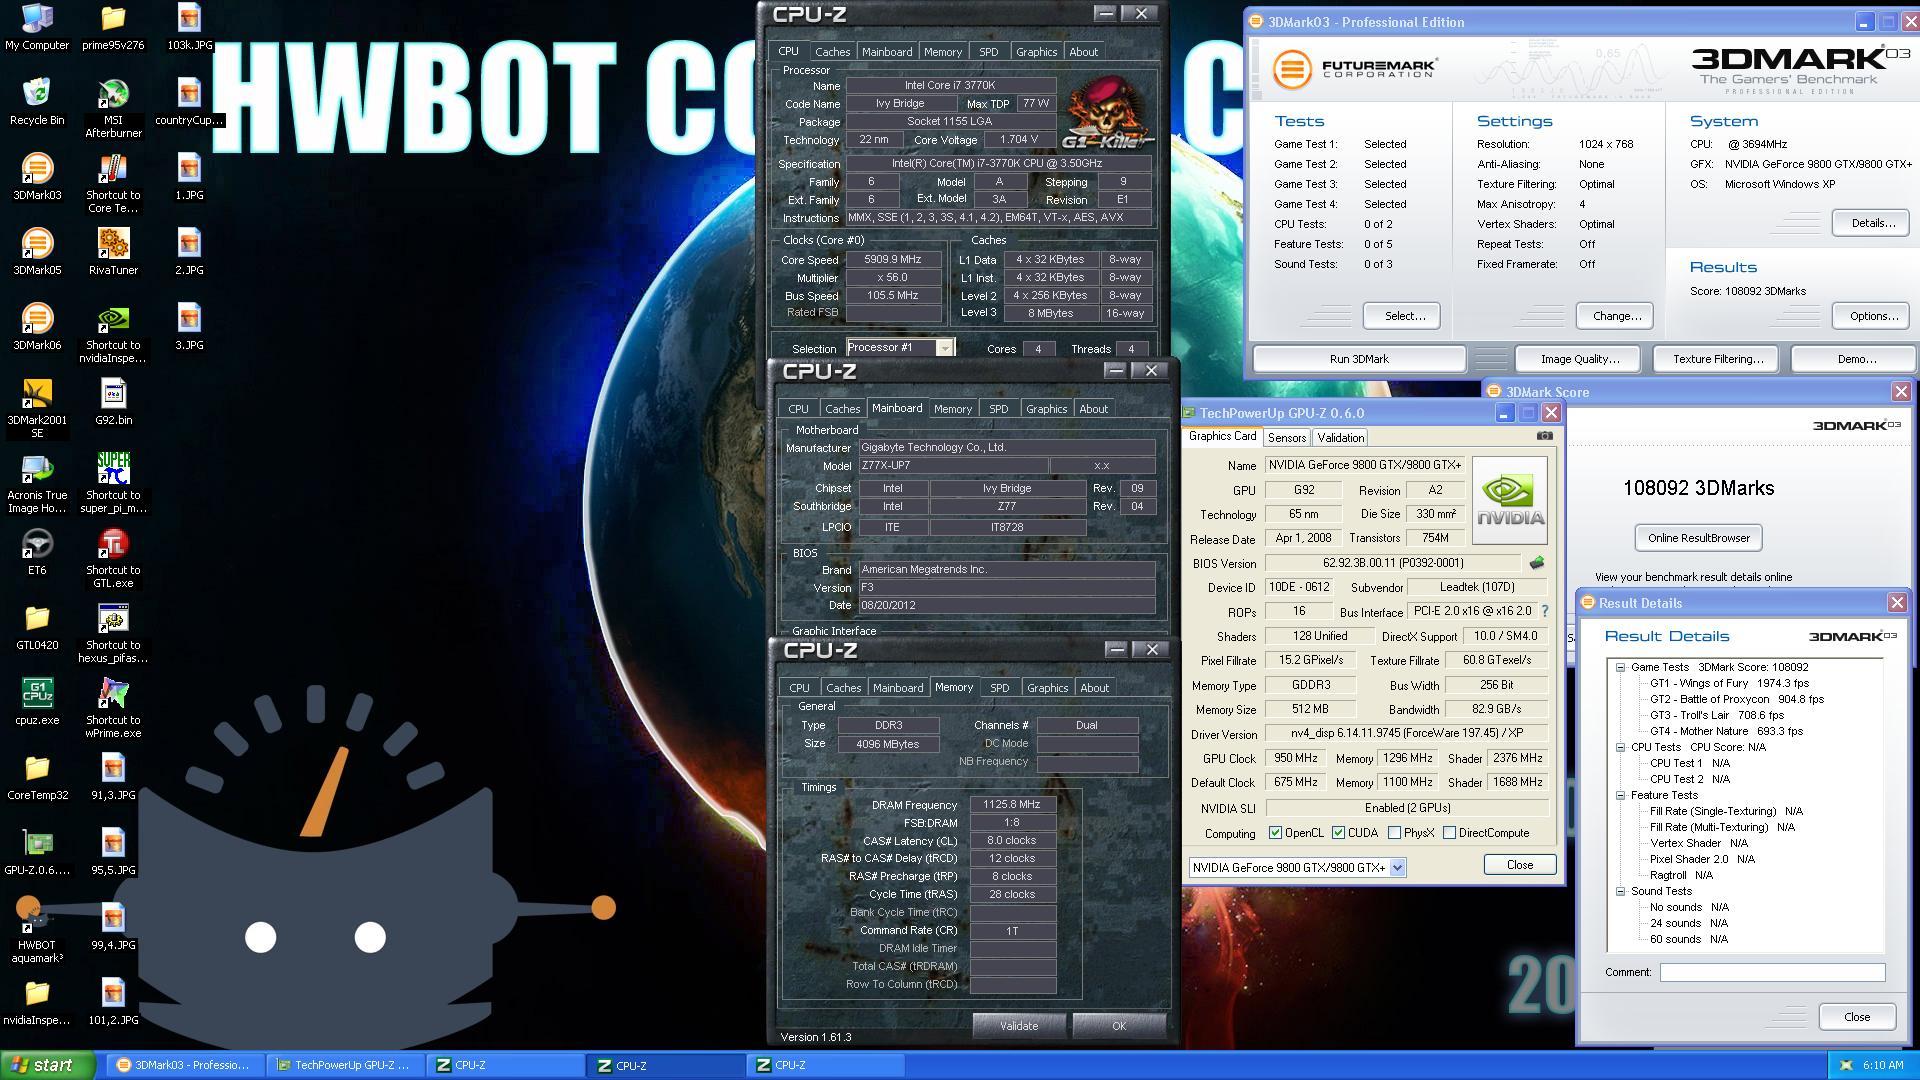The height and width of the screenshot is (1080, 1920).
Task: Open Shortcut to Core Temp icon
Action: point(113,183)
